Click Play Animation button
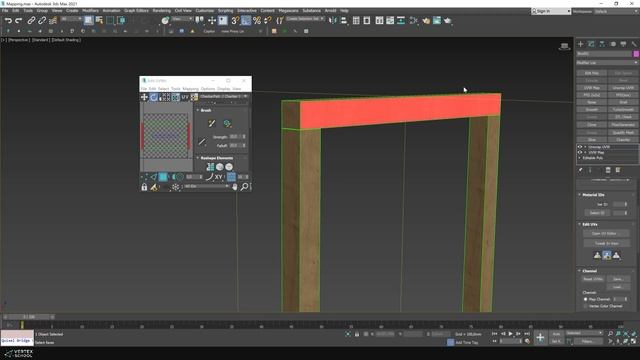 tap(511, 334)
